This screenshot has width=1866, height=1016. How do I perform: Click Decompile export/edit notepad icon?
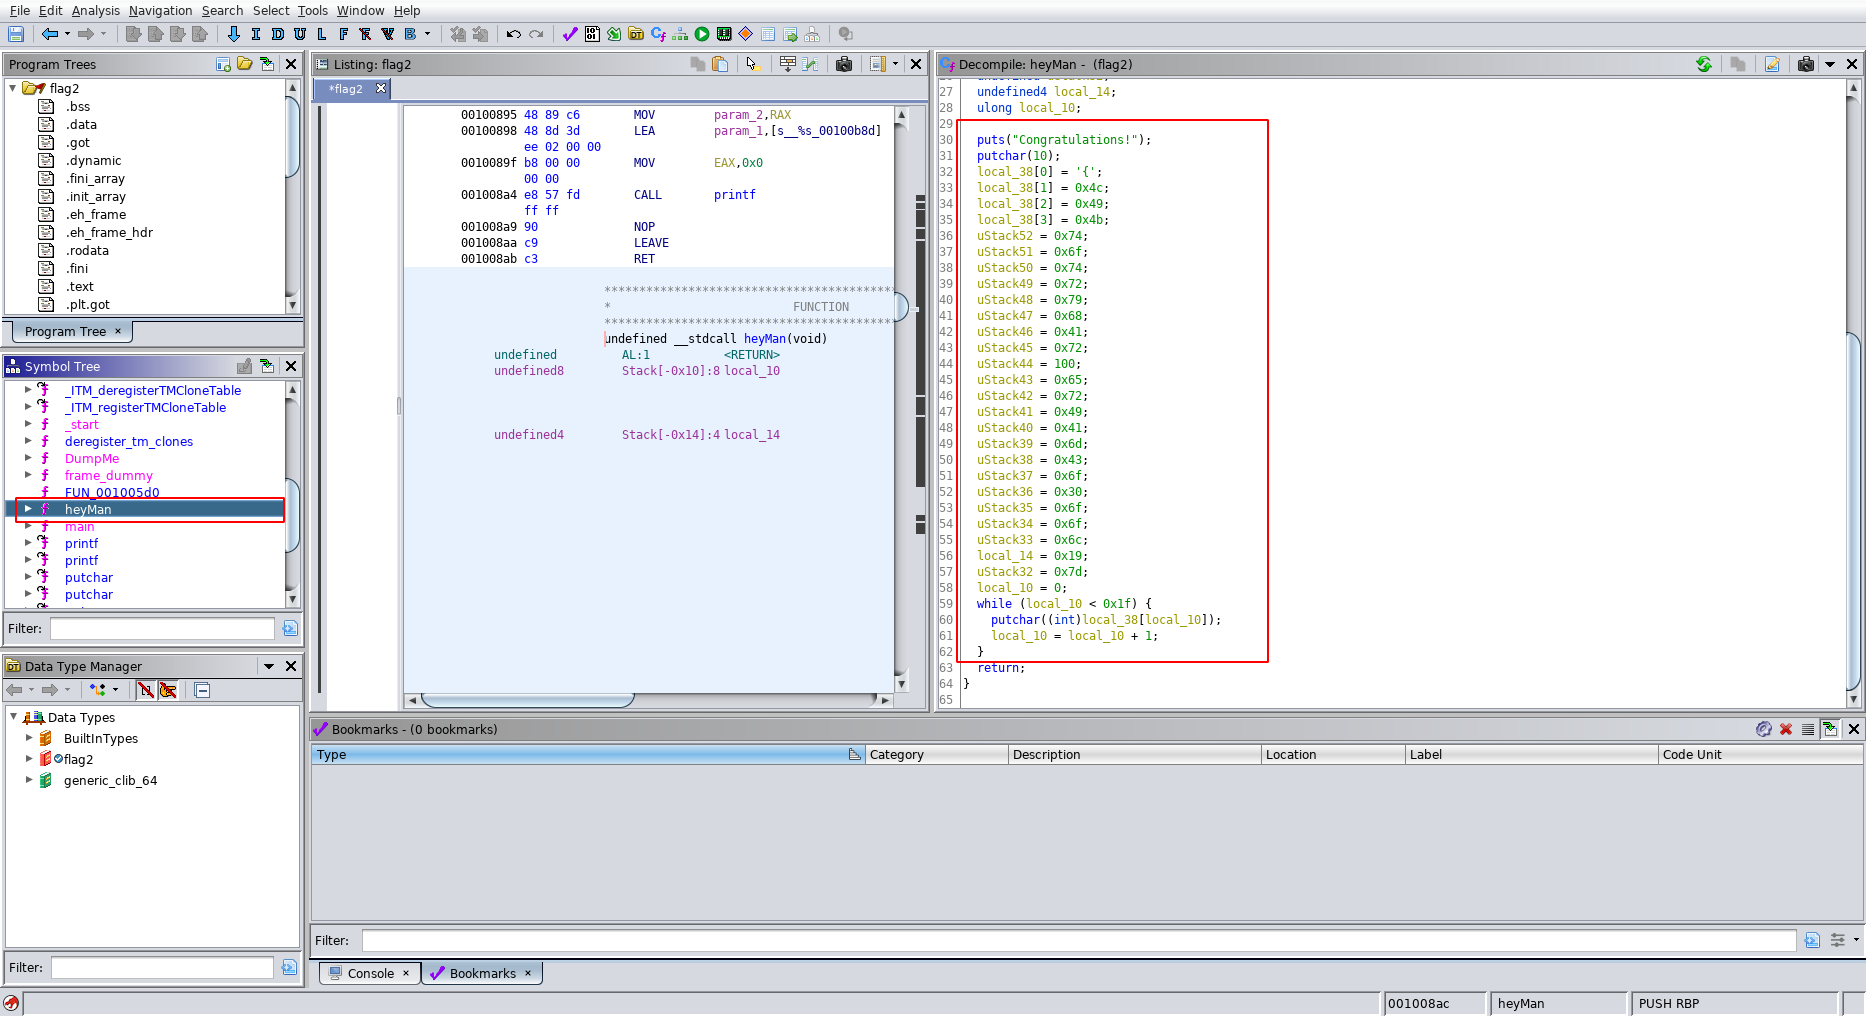tap(1772, 64)
